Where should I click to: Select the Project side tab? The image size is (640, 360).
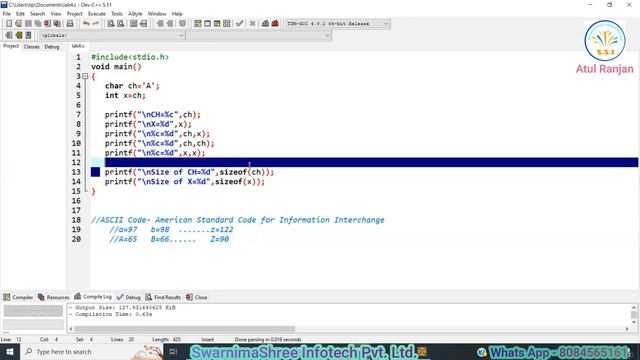11,46
